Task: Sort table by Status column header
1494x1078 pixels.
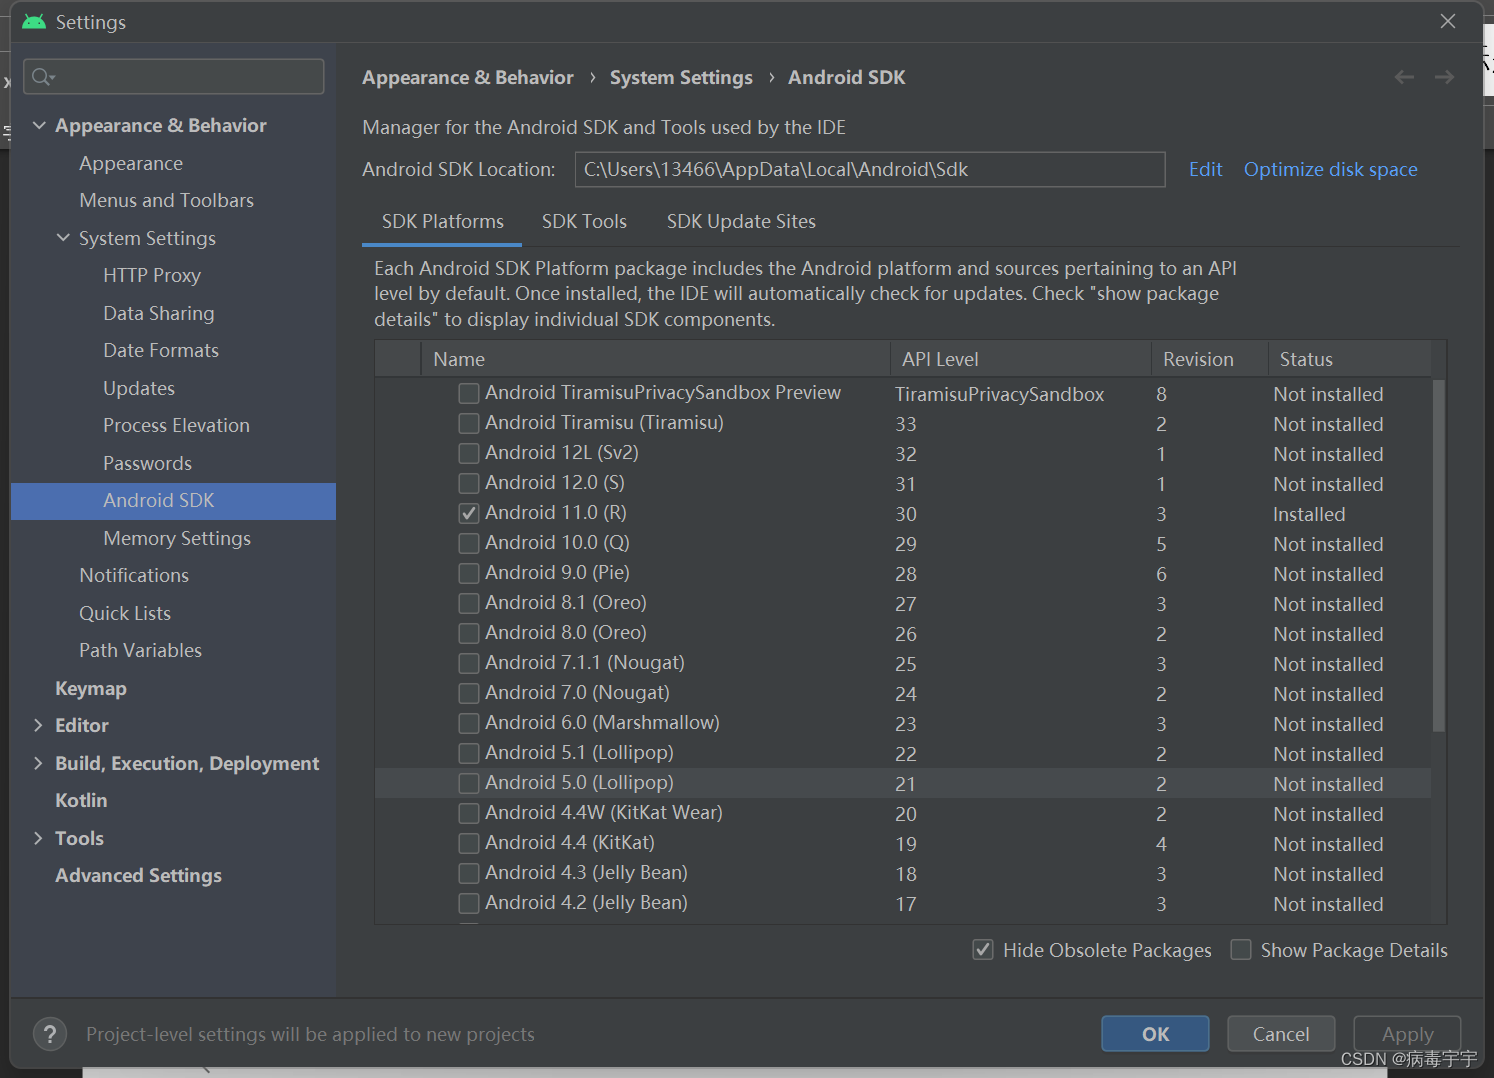Action: [x=1350, y=359]
